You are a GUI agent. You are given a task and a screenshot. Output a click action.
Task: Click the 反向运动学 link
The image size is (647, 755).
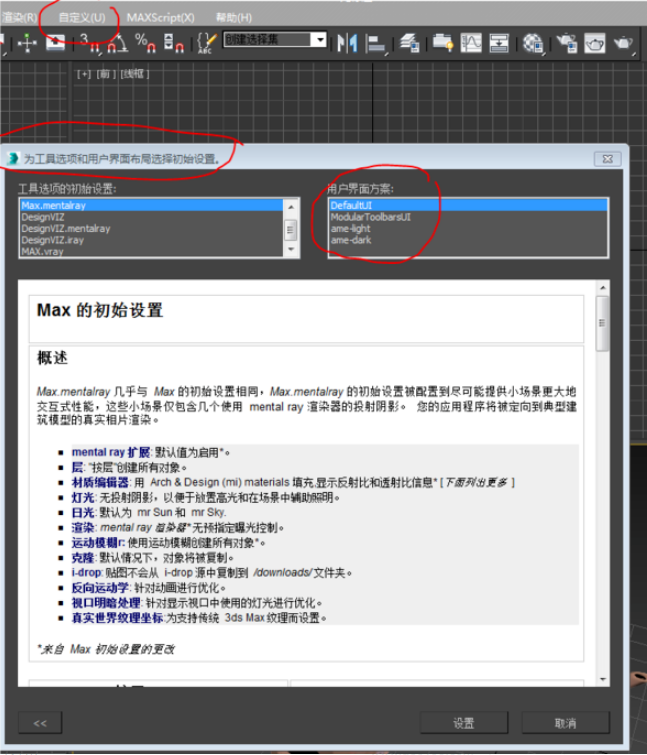(100, 588)
